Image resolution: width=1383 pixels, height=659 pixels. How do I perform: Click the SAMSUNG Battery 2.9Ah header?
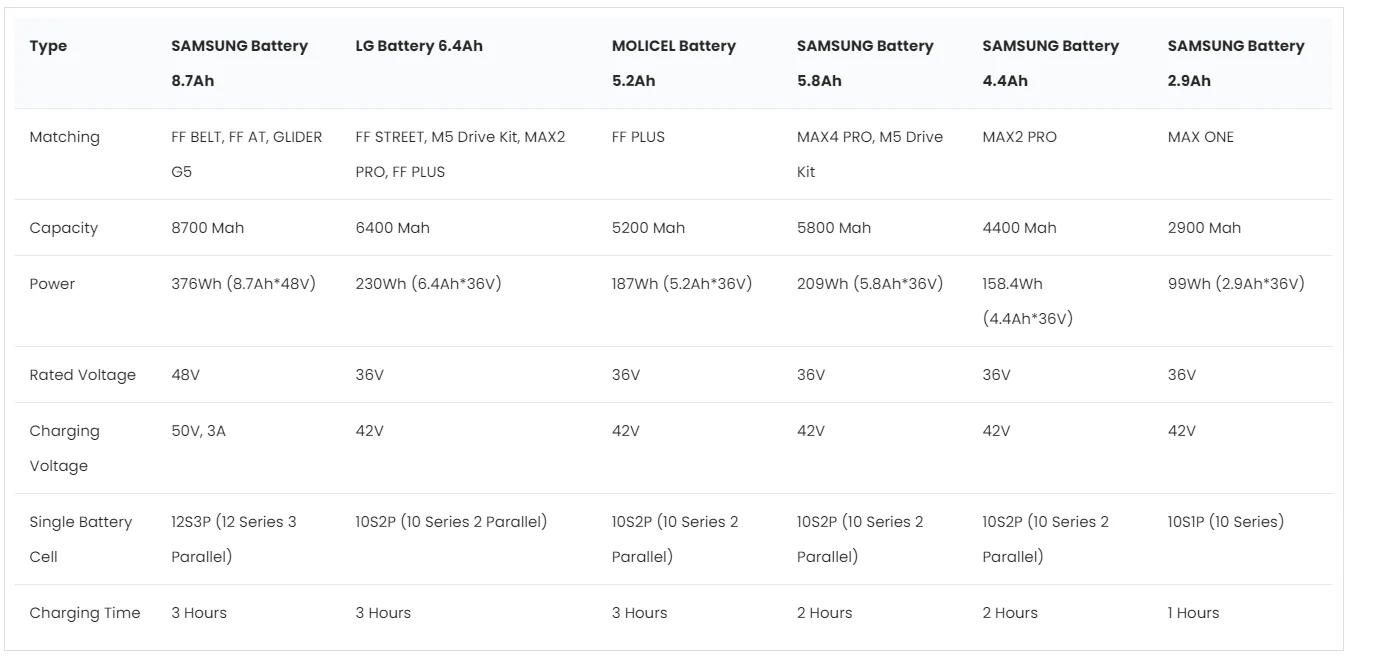pos(1236,63)
